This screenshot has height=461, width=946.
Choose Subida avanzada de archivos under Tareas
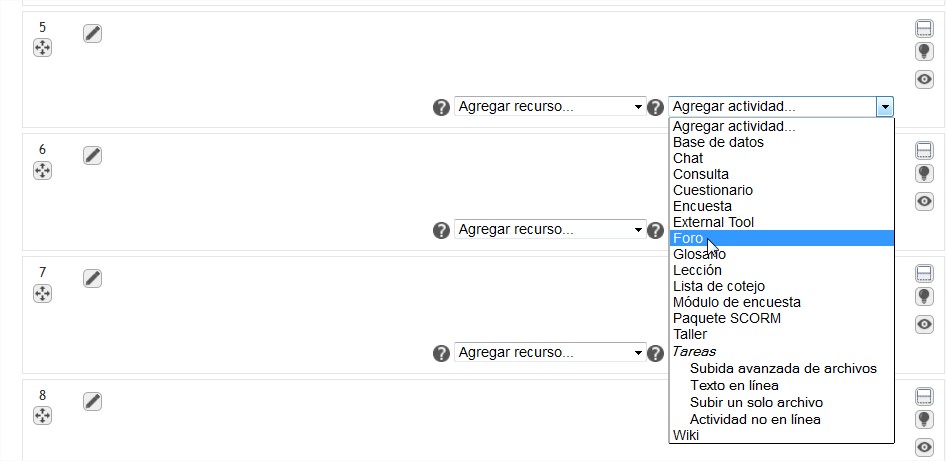pos(783,368)
